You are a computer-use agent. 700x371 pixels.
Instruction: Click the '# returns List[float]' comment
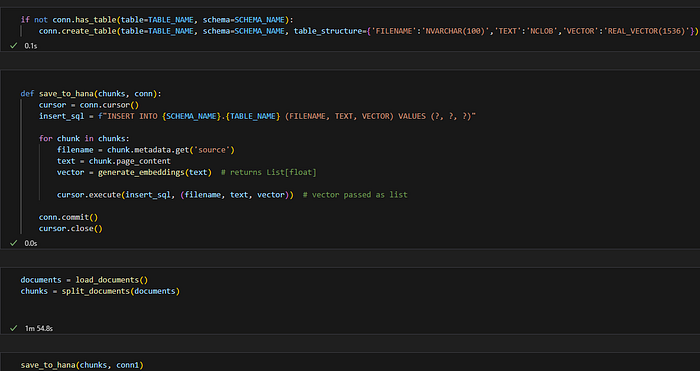tap(269, 172)
